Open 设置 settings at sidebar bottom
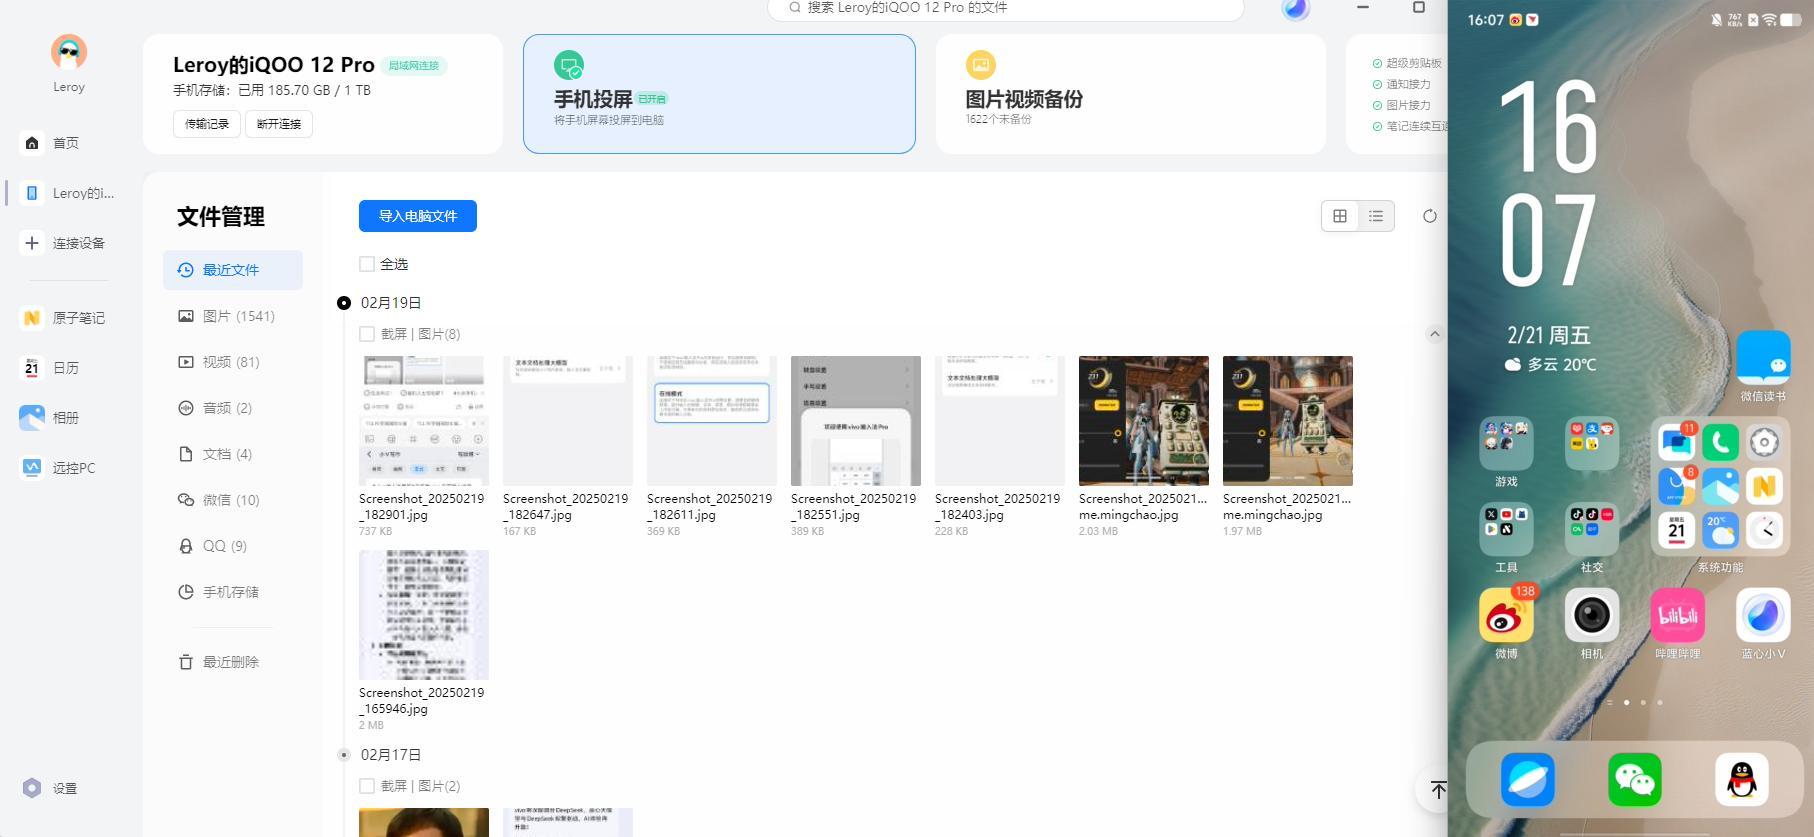 point(50,788)
